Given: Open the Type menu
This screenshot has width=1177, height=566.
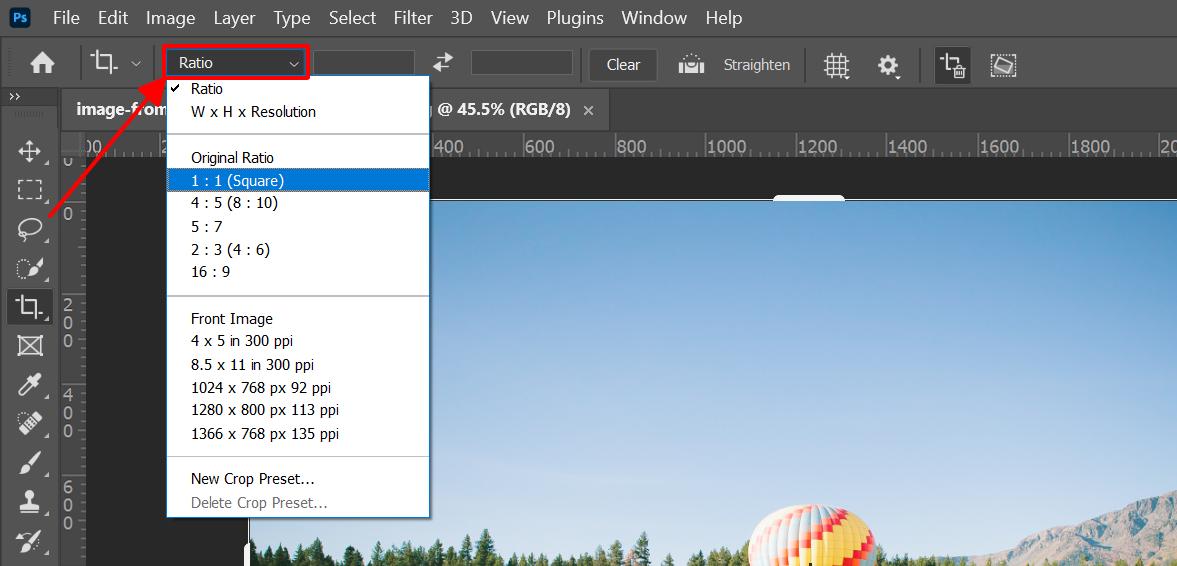Looking at the screenshot, I should point(292,18).
